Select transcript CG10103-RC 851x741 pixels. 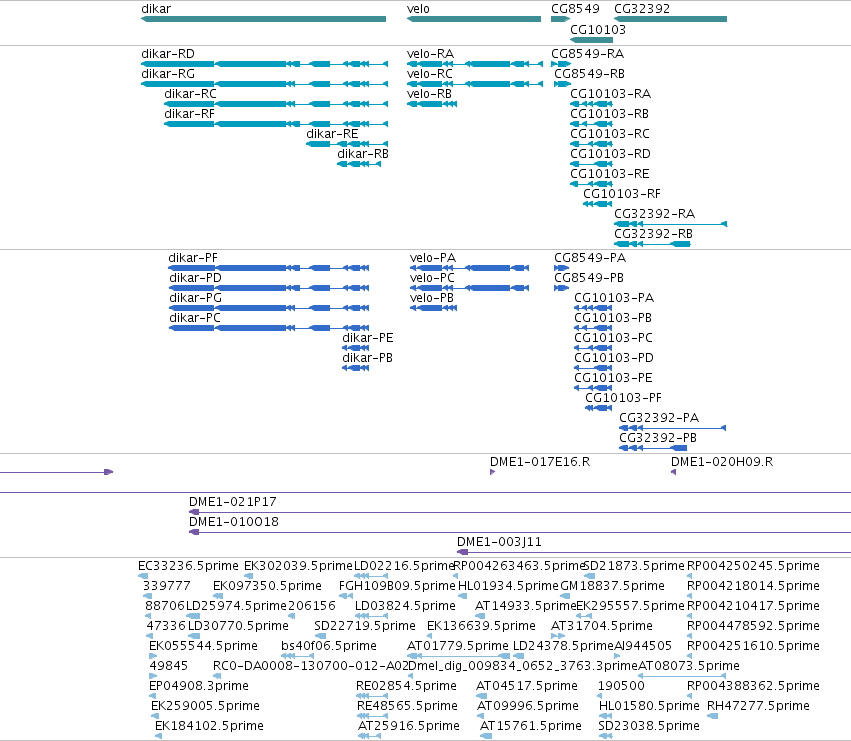click(591, 144)
